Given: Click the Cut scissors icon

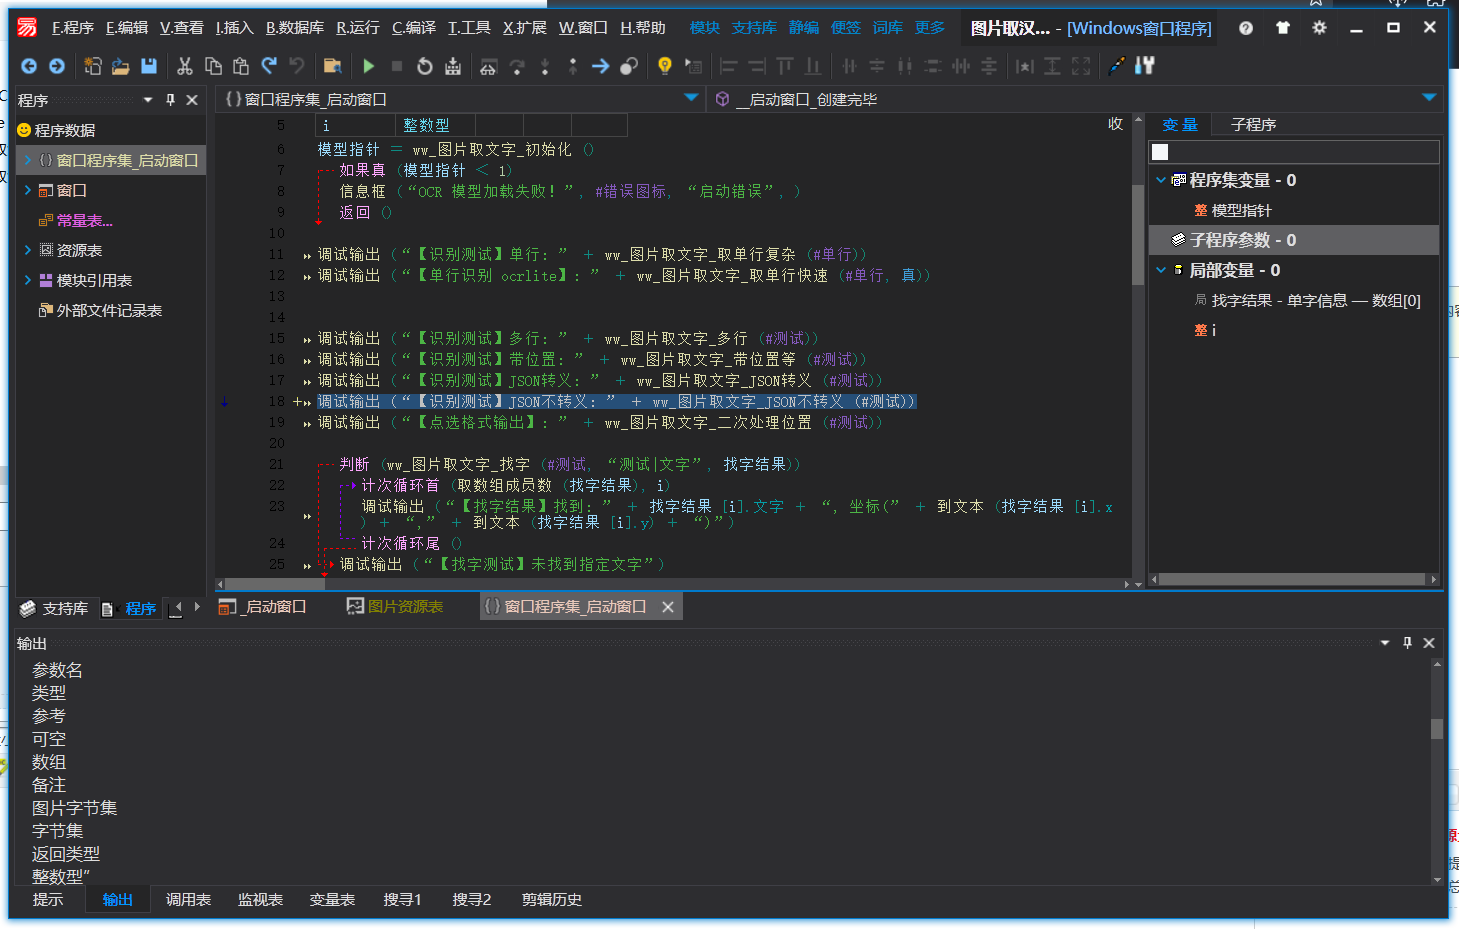Looking at the screenshot, I should click(x=185, y=66).
